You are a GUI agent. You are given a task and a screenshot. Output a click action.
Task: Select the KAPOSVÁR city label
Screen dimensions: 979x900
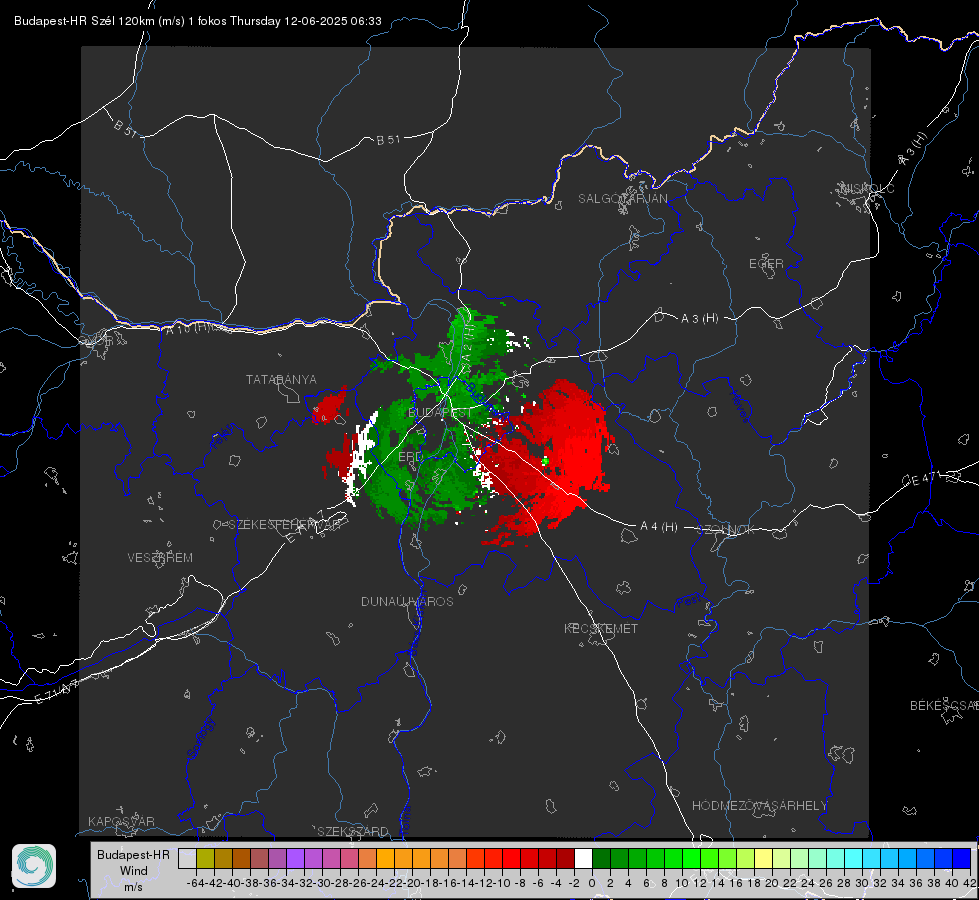coord(121,821)
